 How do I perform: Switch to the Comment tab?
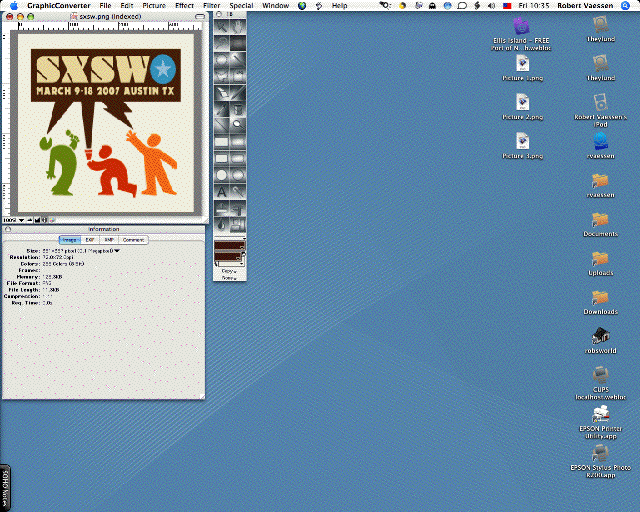pyautogui.click(x=133, y=240)
